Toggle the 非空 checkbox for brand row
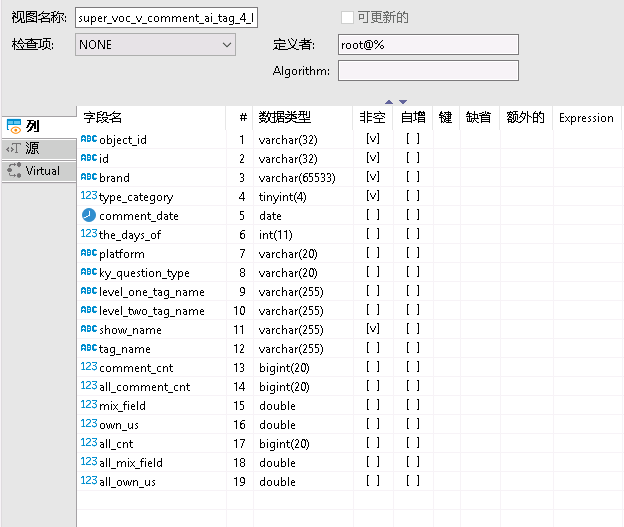The width and height of the screenshot is (624, 527). 373,177
